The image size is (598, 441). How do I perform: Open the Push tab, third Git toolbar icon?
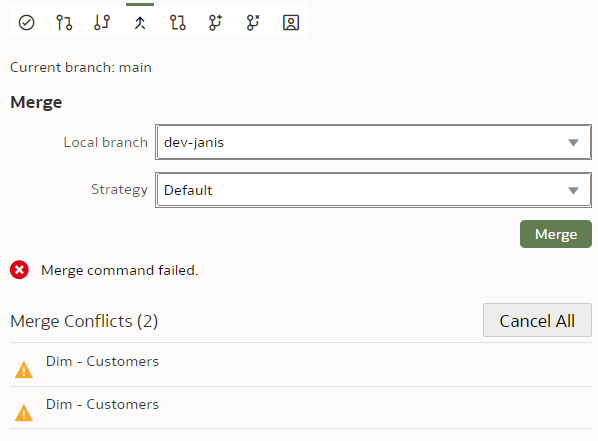(102, 23)
